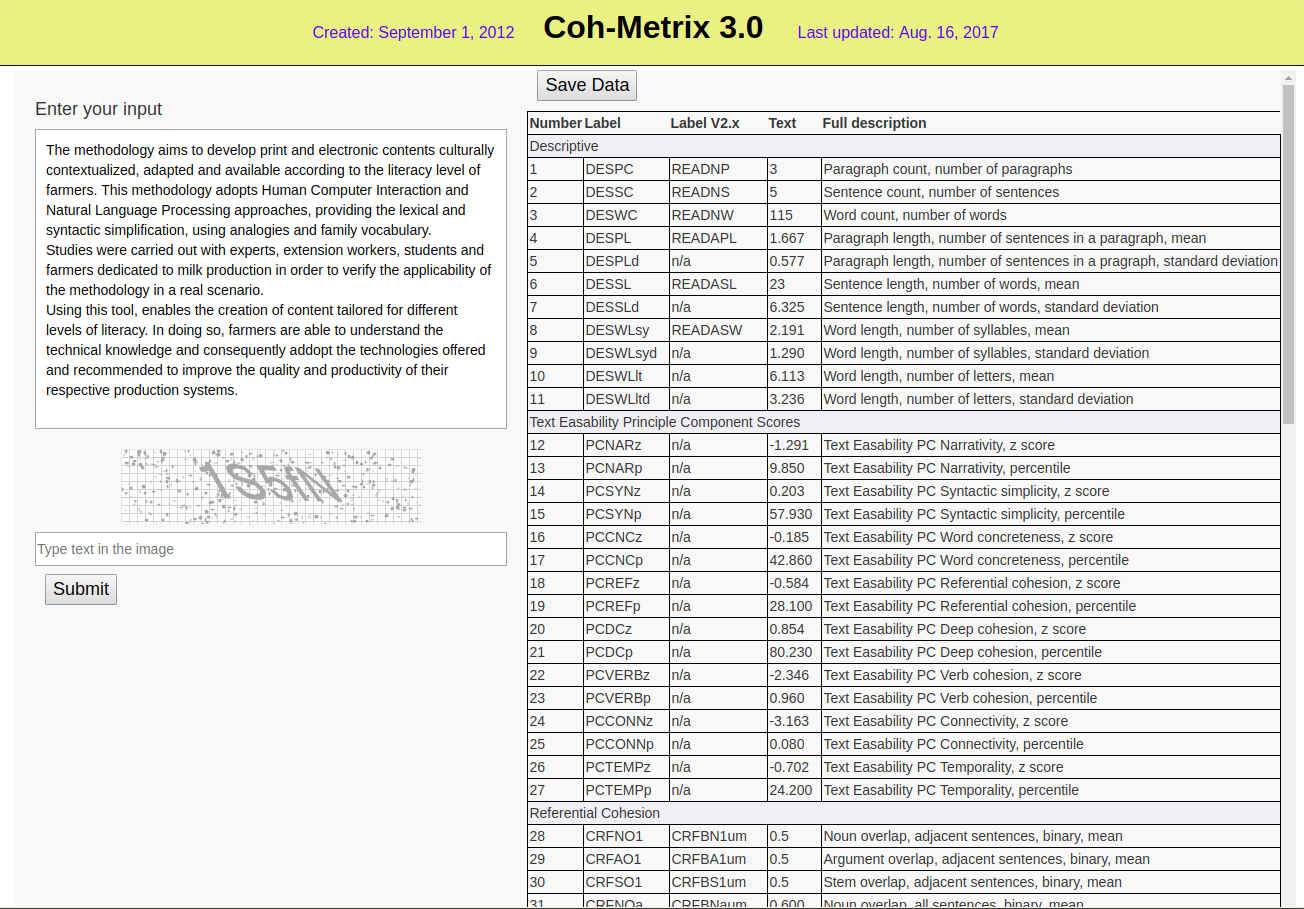The width and height of the screenshot is (1304, 909).
Task: Click the PCTEMPz label cell
Action: coord(626,767)
